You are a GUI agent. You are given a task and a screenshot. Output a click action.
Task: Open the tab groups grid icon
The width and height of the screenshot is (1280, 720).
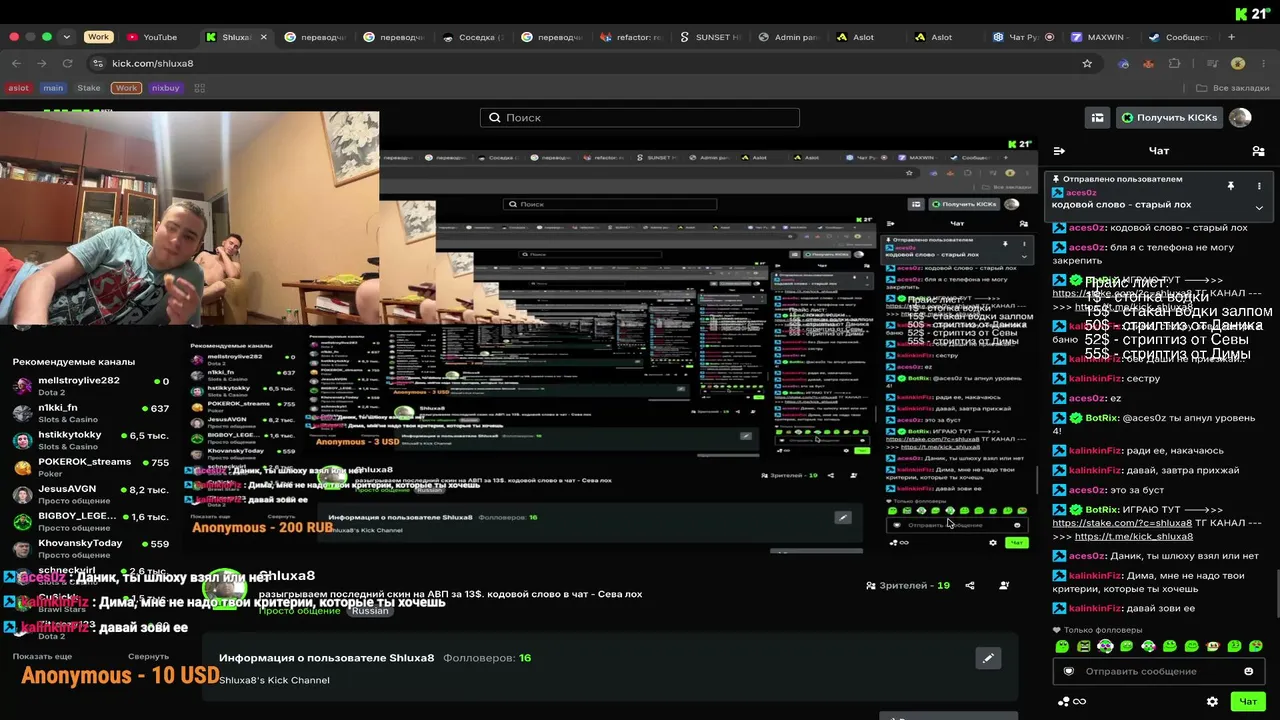pyautogui.click(x=199, y=88)
